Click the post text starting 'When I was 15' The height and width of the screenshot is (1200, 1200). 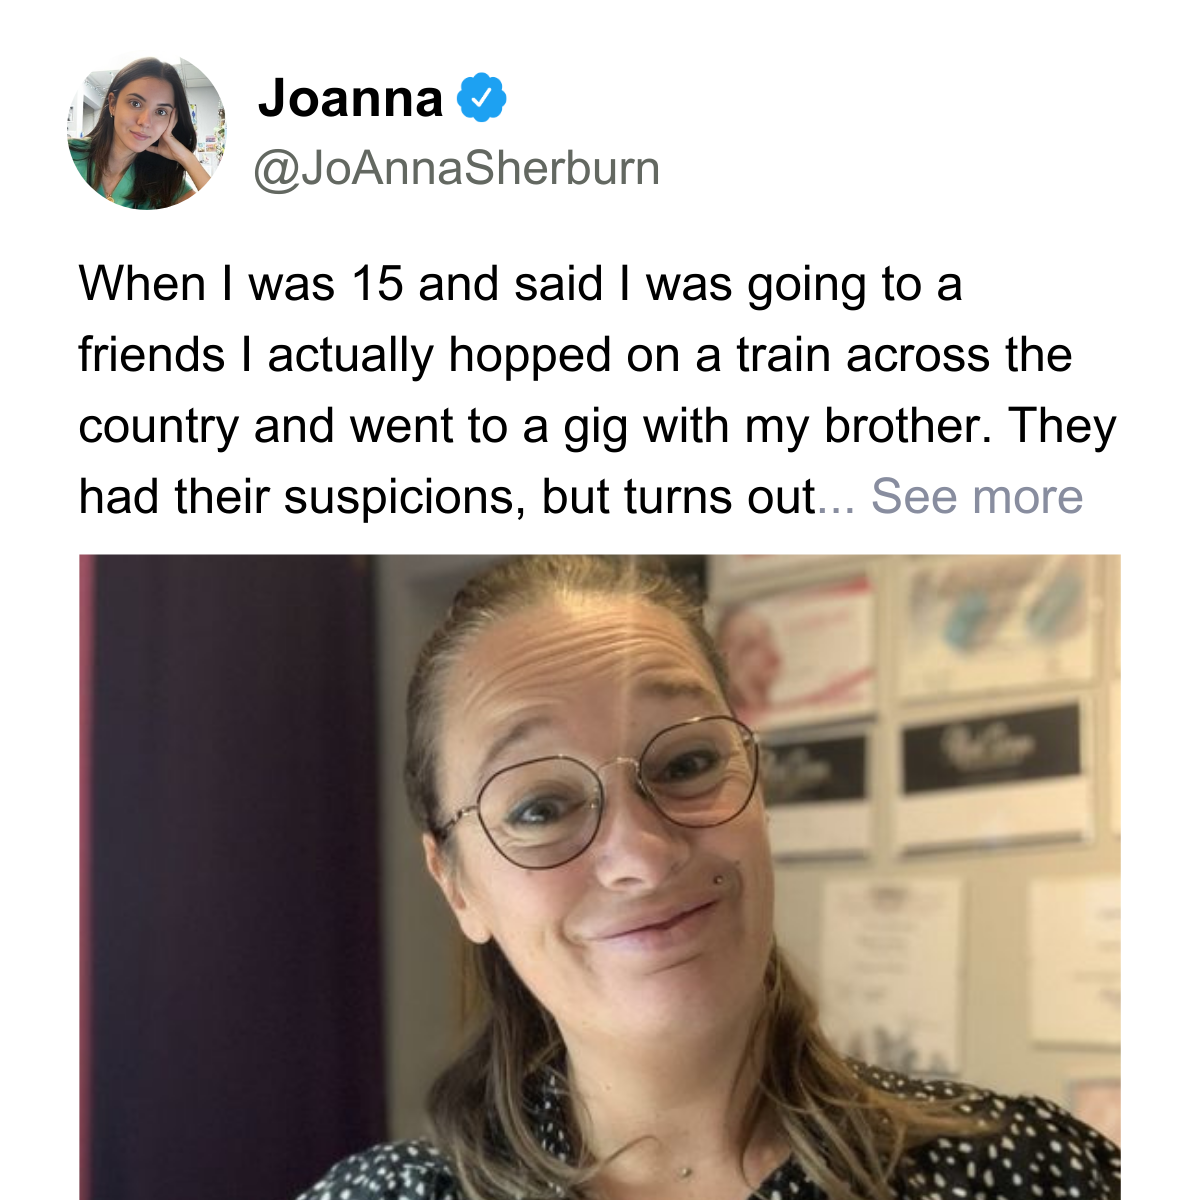pos(598,390)
